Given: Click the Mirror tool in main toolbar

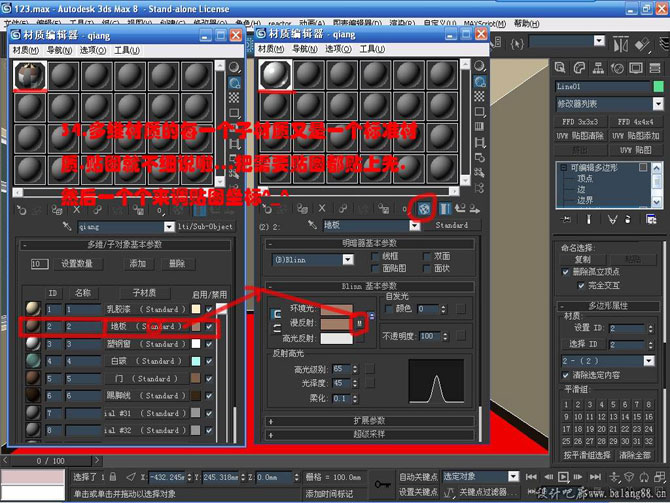Looking at the screenshot, I should coord(621,44).
